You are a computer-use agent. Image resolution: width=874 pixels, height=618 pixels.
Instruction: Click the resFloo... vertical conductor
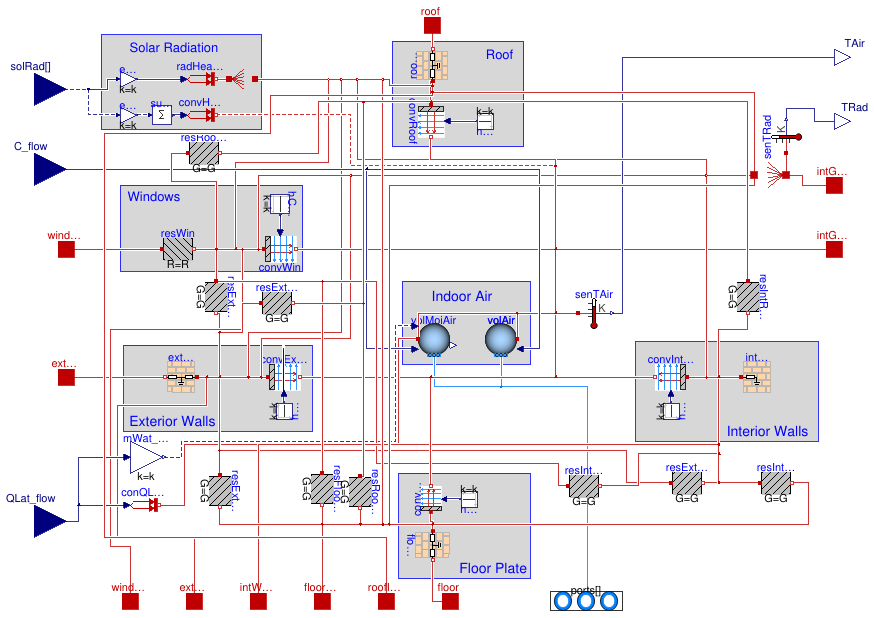(322, 489)
